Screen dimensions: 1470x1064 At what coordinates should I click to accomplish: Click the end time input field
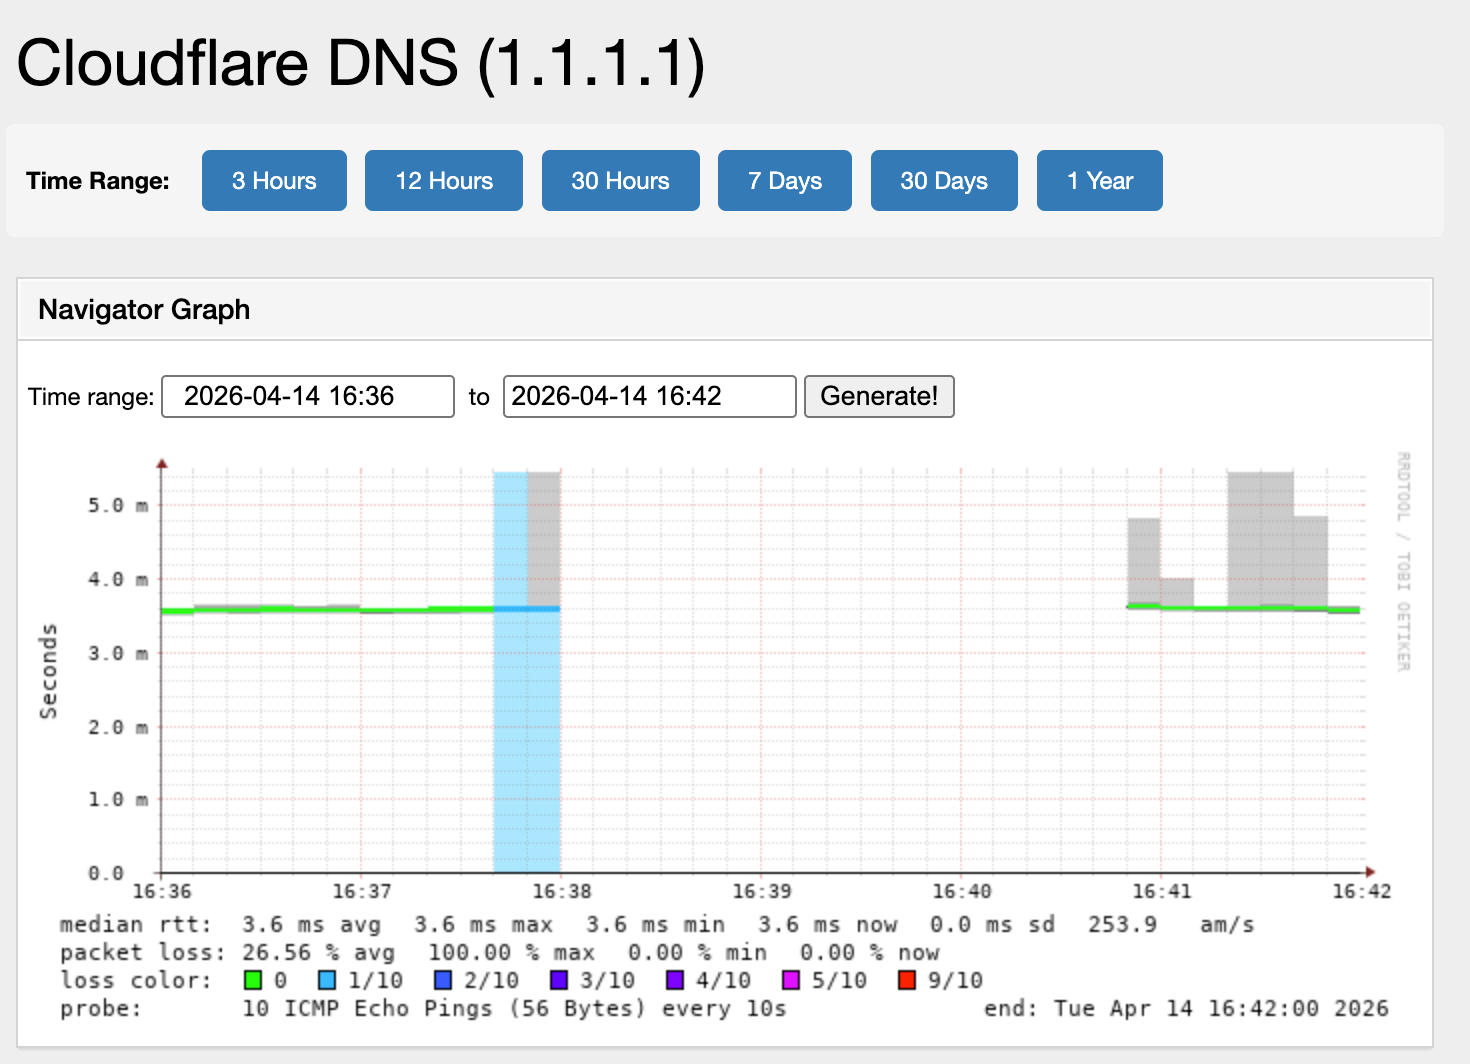coord(649,396)
